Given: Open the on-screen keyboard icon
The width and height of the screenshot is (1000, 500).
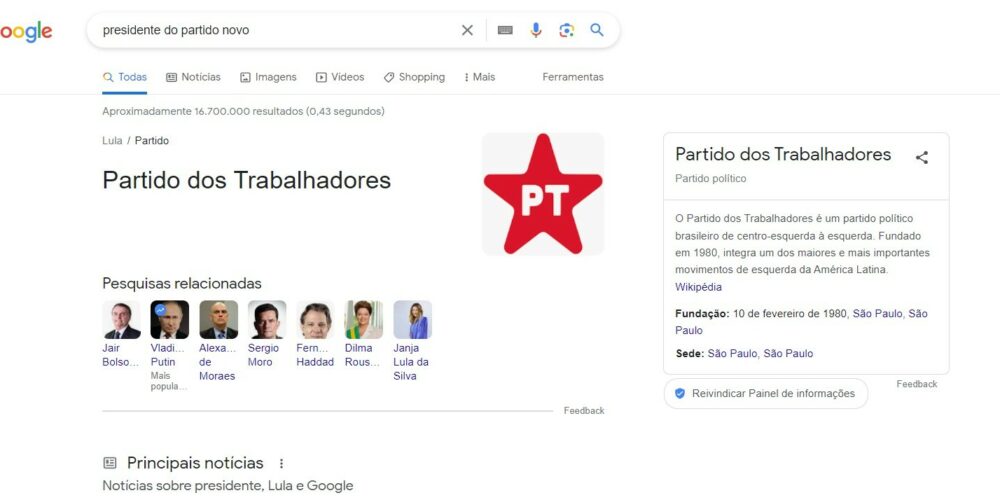Looking at the screenshot, I should 505,30.
